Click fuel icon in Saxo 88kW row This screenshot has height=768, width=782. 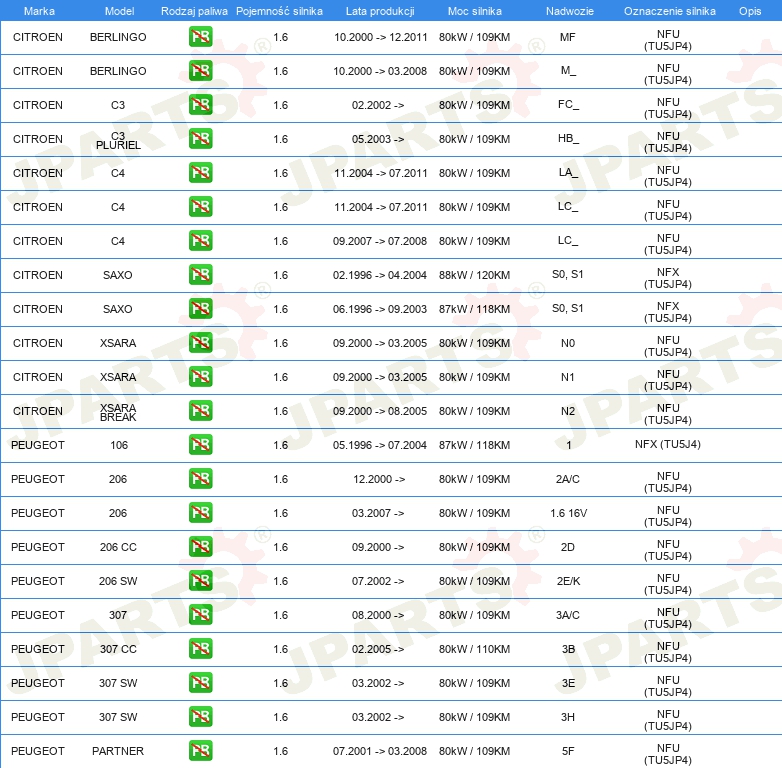pyautogui.click(x=200, y=274)
